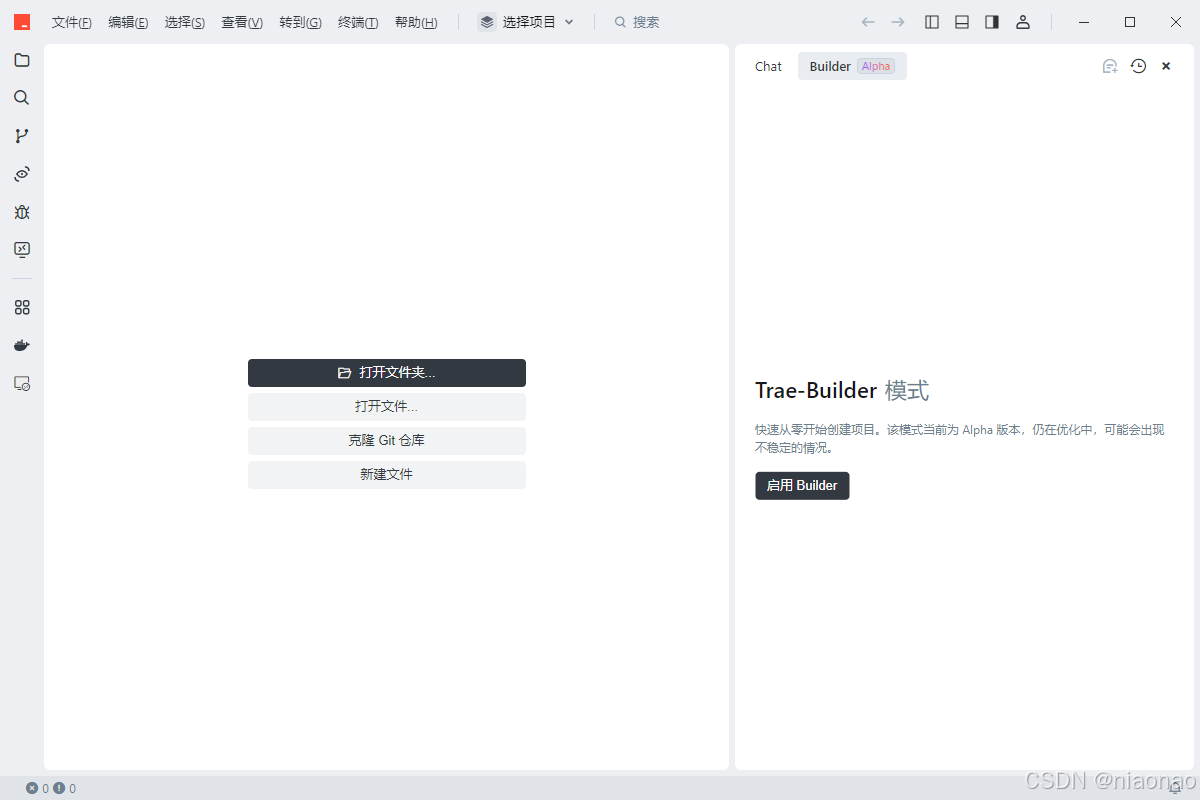The height and width of the screenshot is (800, 1200).
Task: Click the 搜索 search field
Action: point(637,22)
